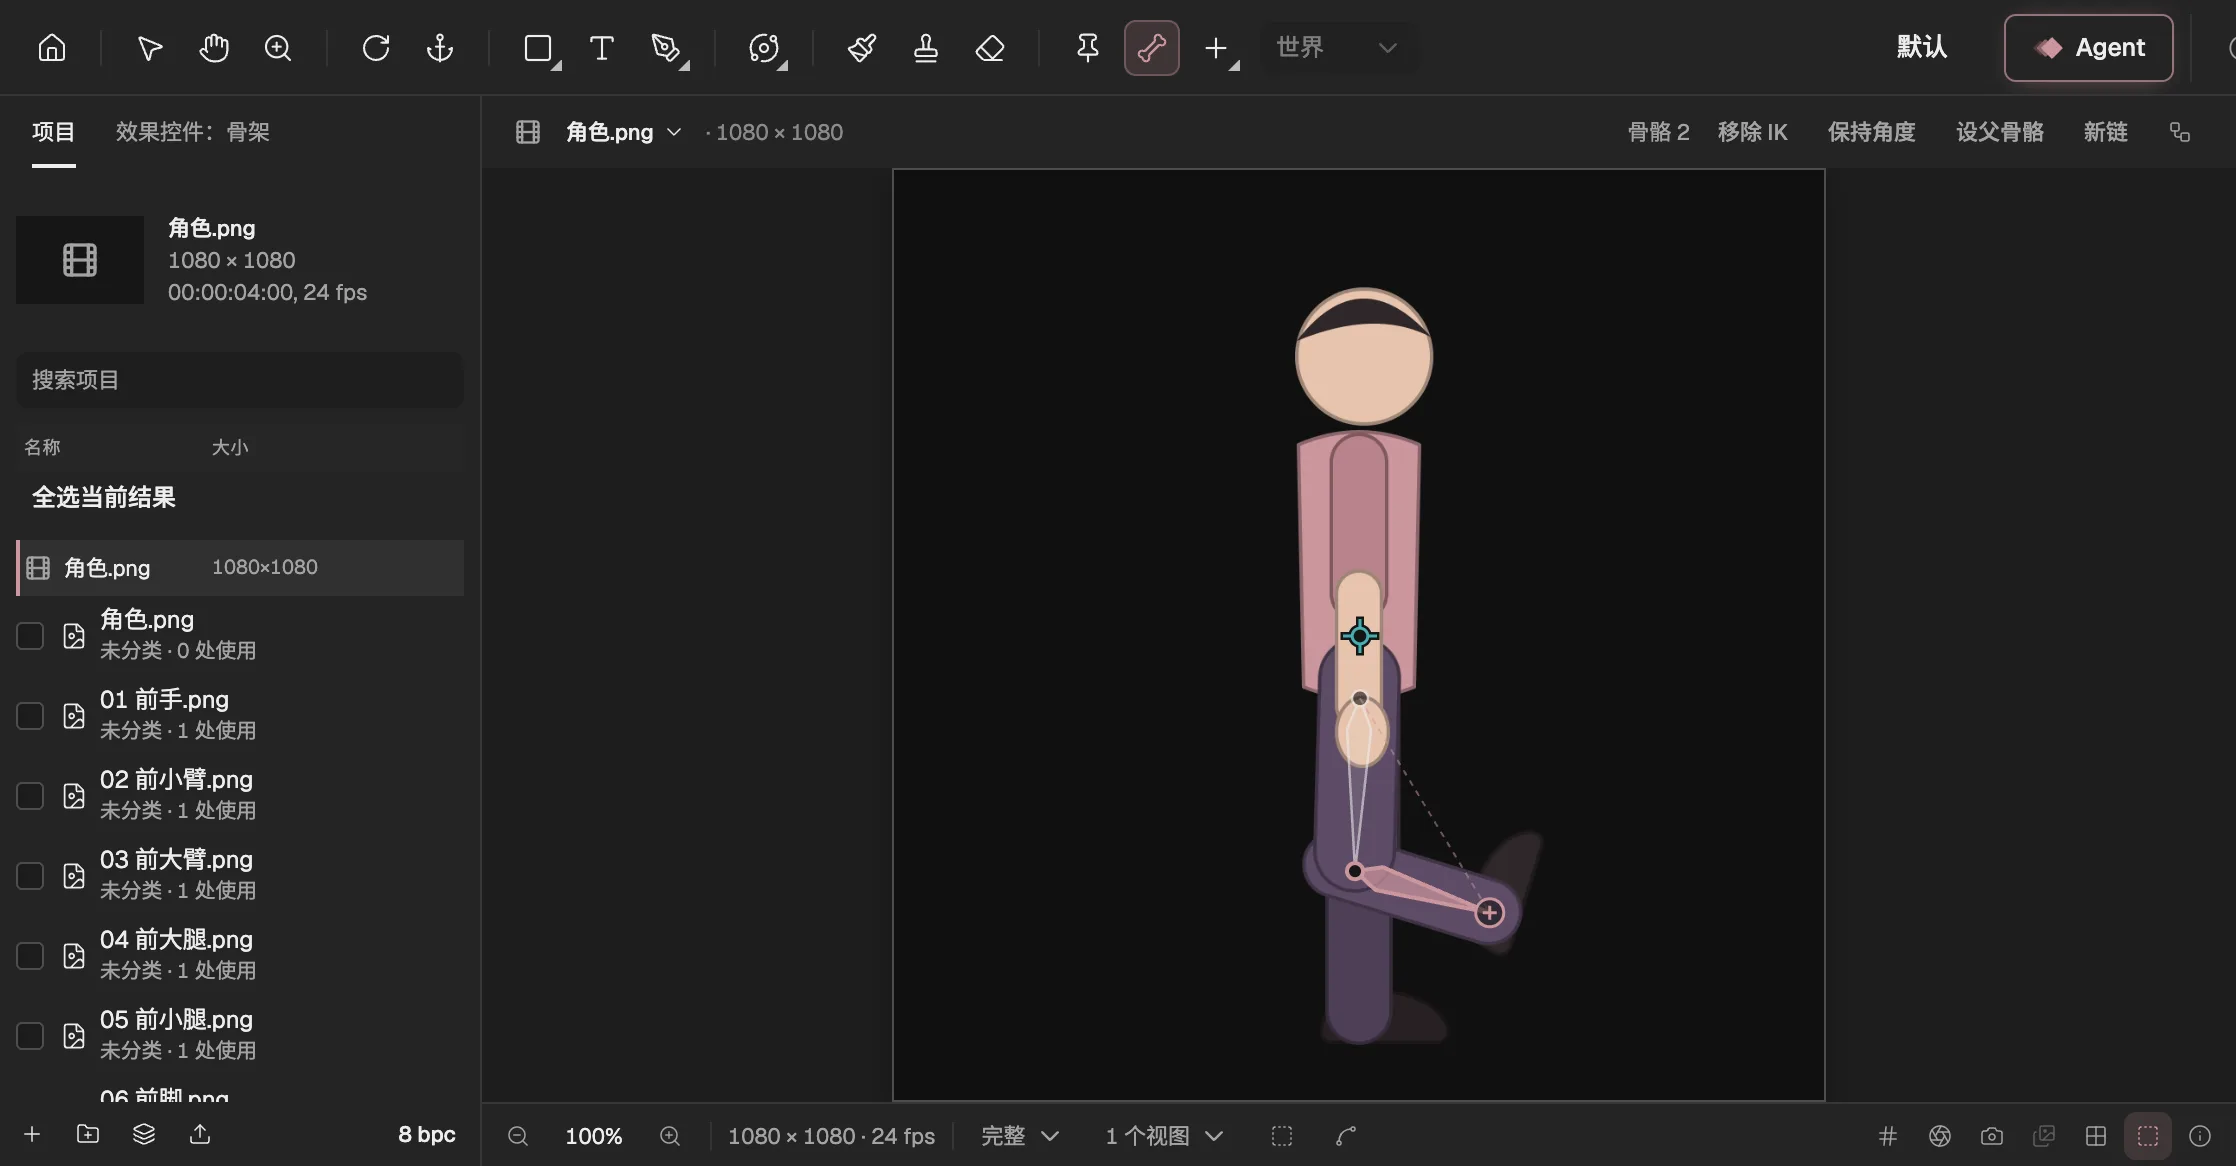Image resolution: width=2236 pixels, height=1166 pixels.
Task: Select the Roto brush tool
Action: tap(764, 47)
